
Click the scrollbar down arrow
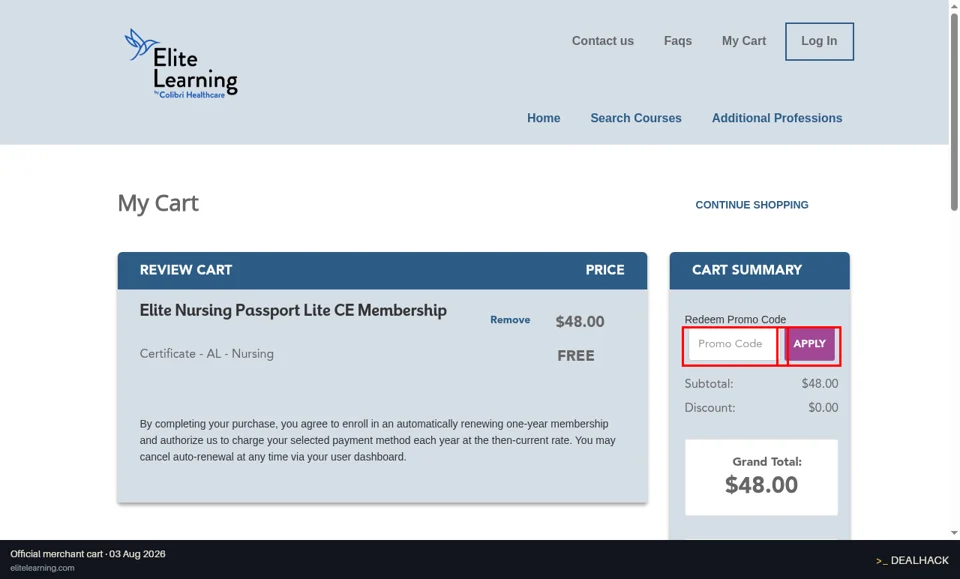click(954, 532)
